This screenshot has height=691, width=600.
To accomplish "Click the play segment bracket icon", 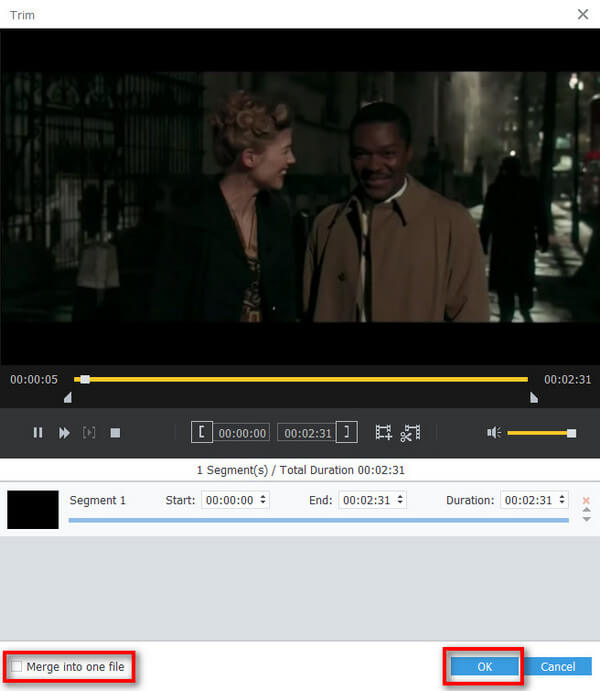I will [x=89, y=433].
